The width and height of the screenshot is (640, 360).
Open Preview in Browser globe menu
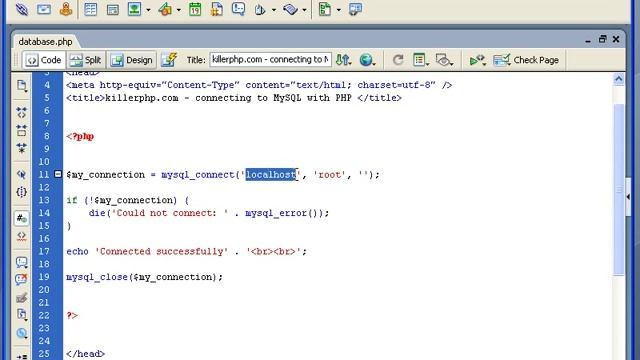[x=367, y=60]
